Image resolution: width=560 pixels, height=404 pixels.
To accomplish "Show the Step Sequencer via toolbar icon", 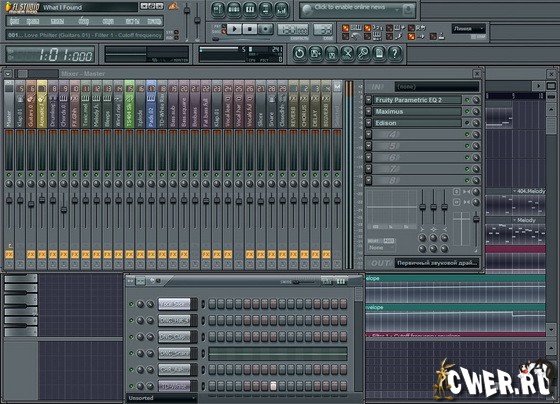I will tap(234, 10).
